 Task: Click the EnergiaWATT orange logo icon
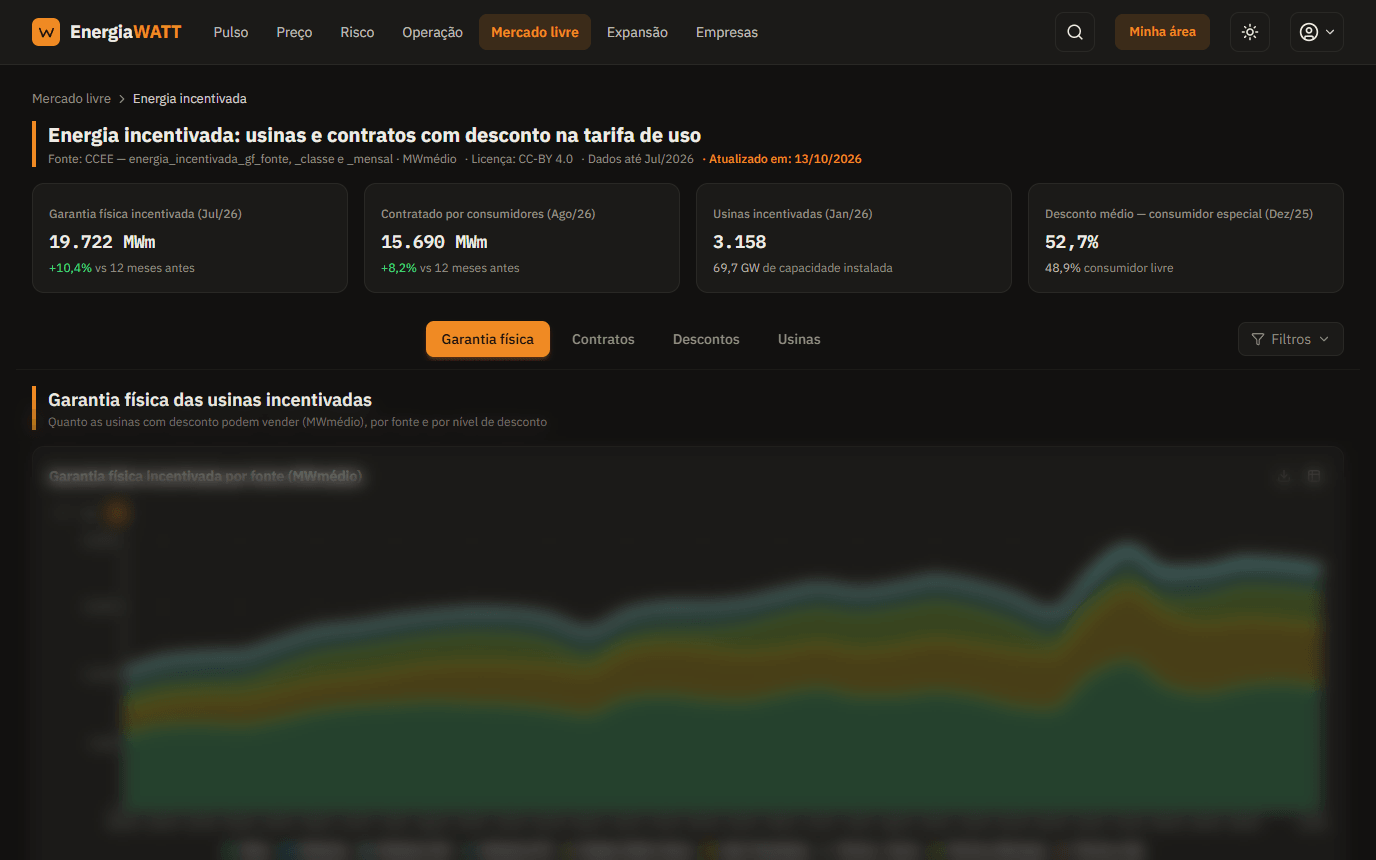46,32
